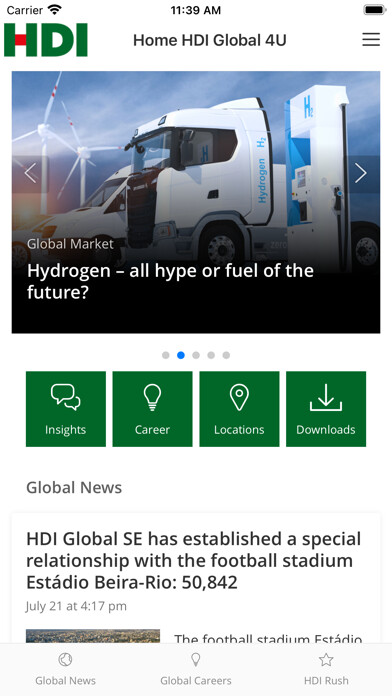Image resolution: width=392 pixels, height=696 pixels.
Task: Select third carousel page dot
Action: [196, 355]
